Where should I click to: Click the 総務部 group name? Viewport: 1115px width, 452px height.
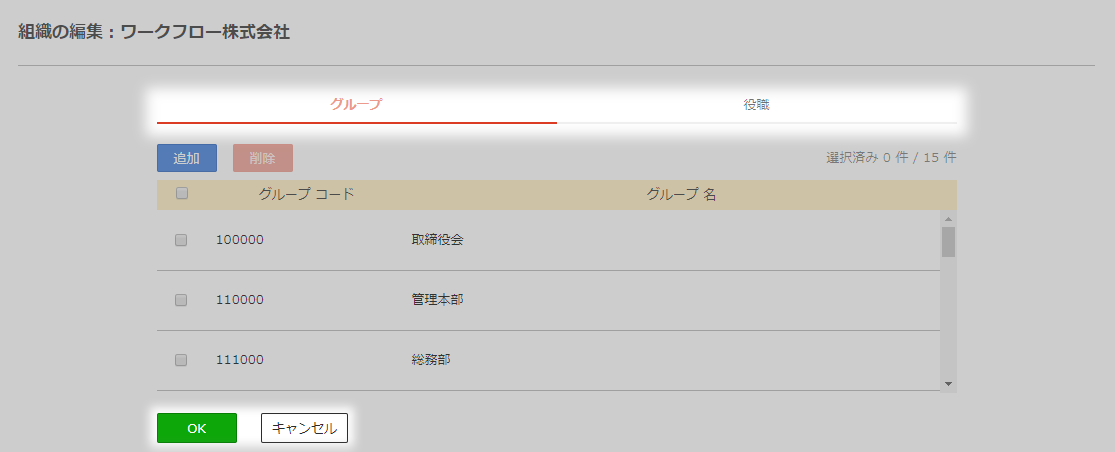pos(431,360)
